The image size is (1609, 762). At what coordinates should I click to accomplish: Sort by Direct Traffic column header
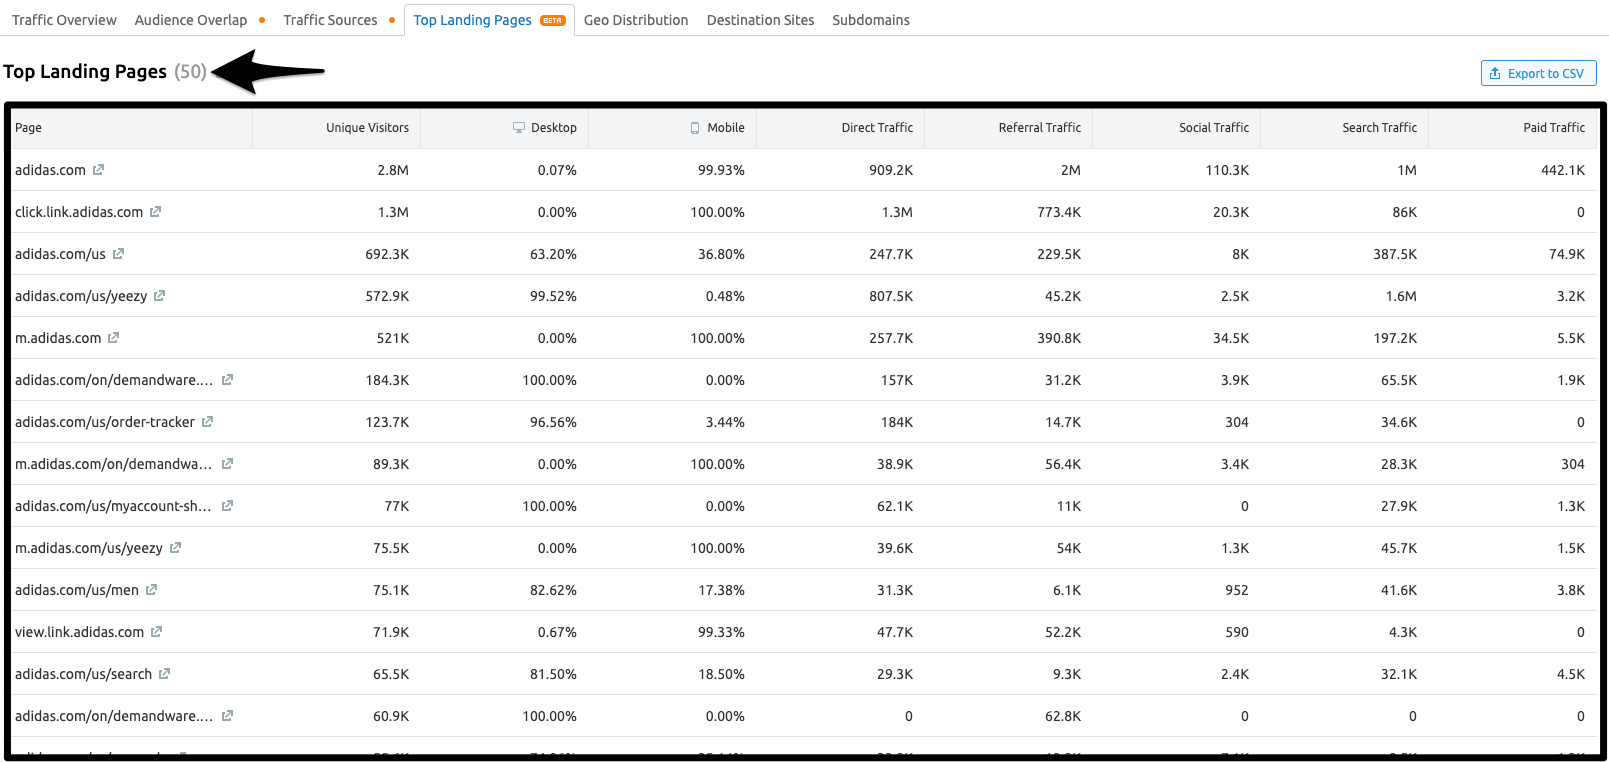(877, 128)
